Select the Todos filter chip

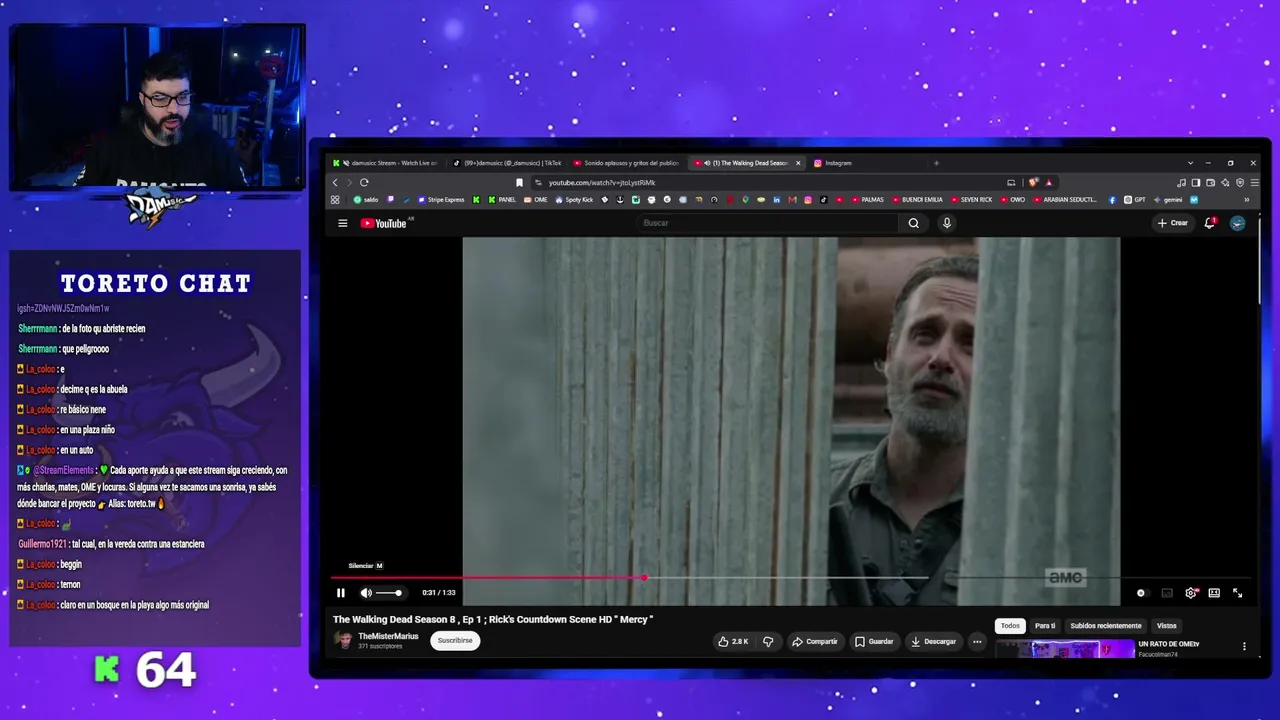click(1010, 626)
